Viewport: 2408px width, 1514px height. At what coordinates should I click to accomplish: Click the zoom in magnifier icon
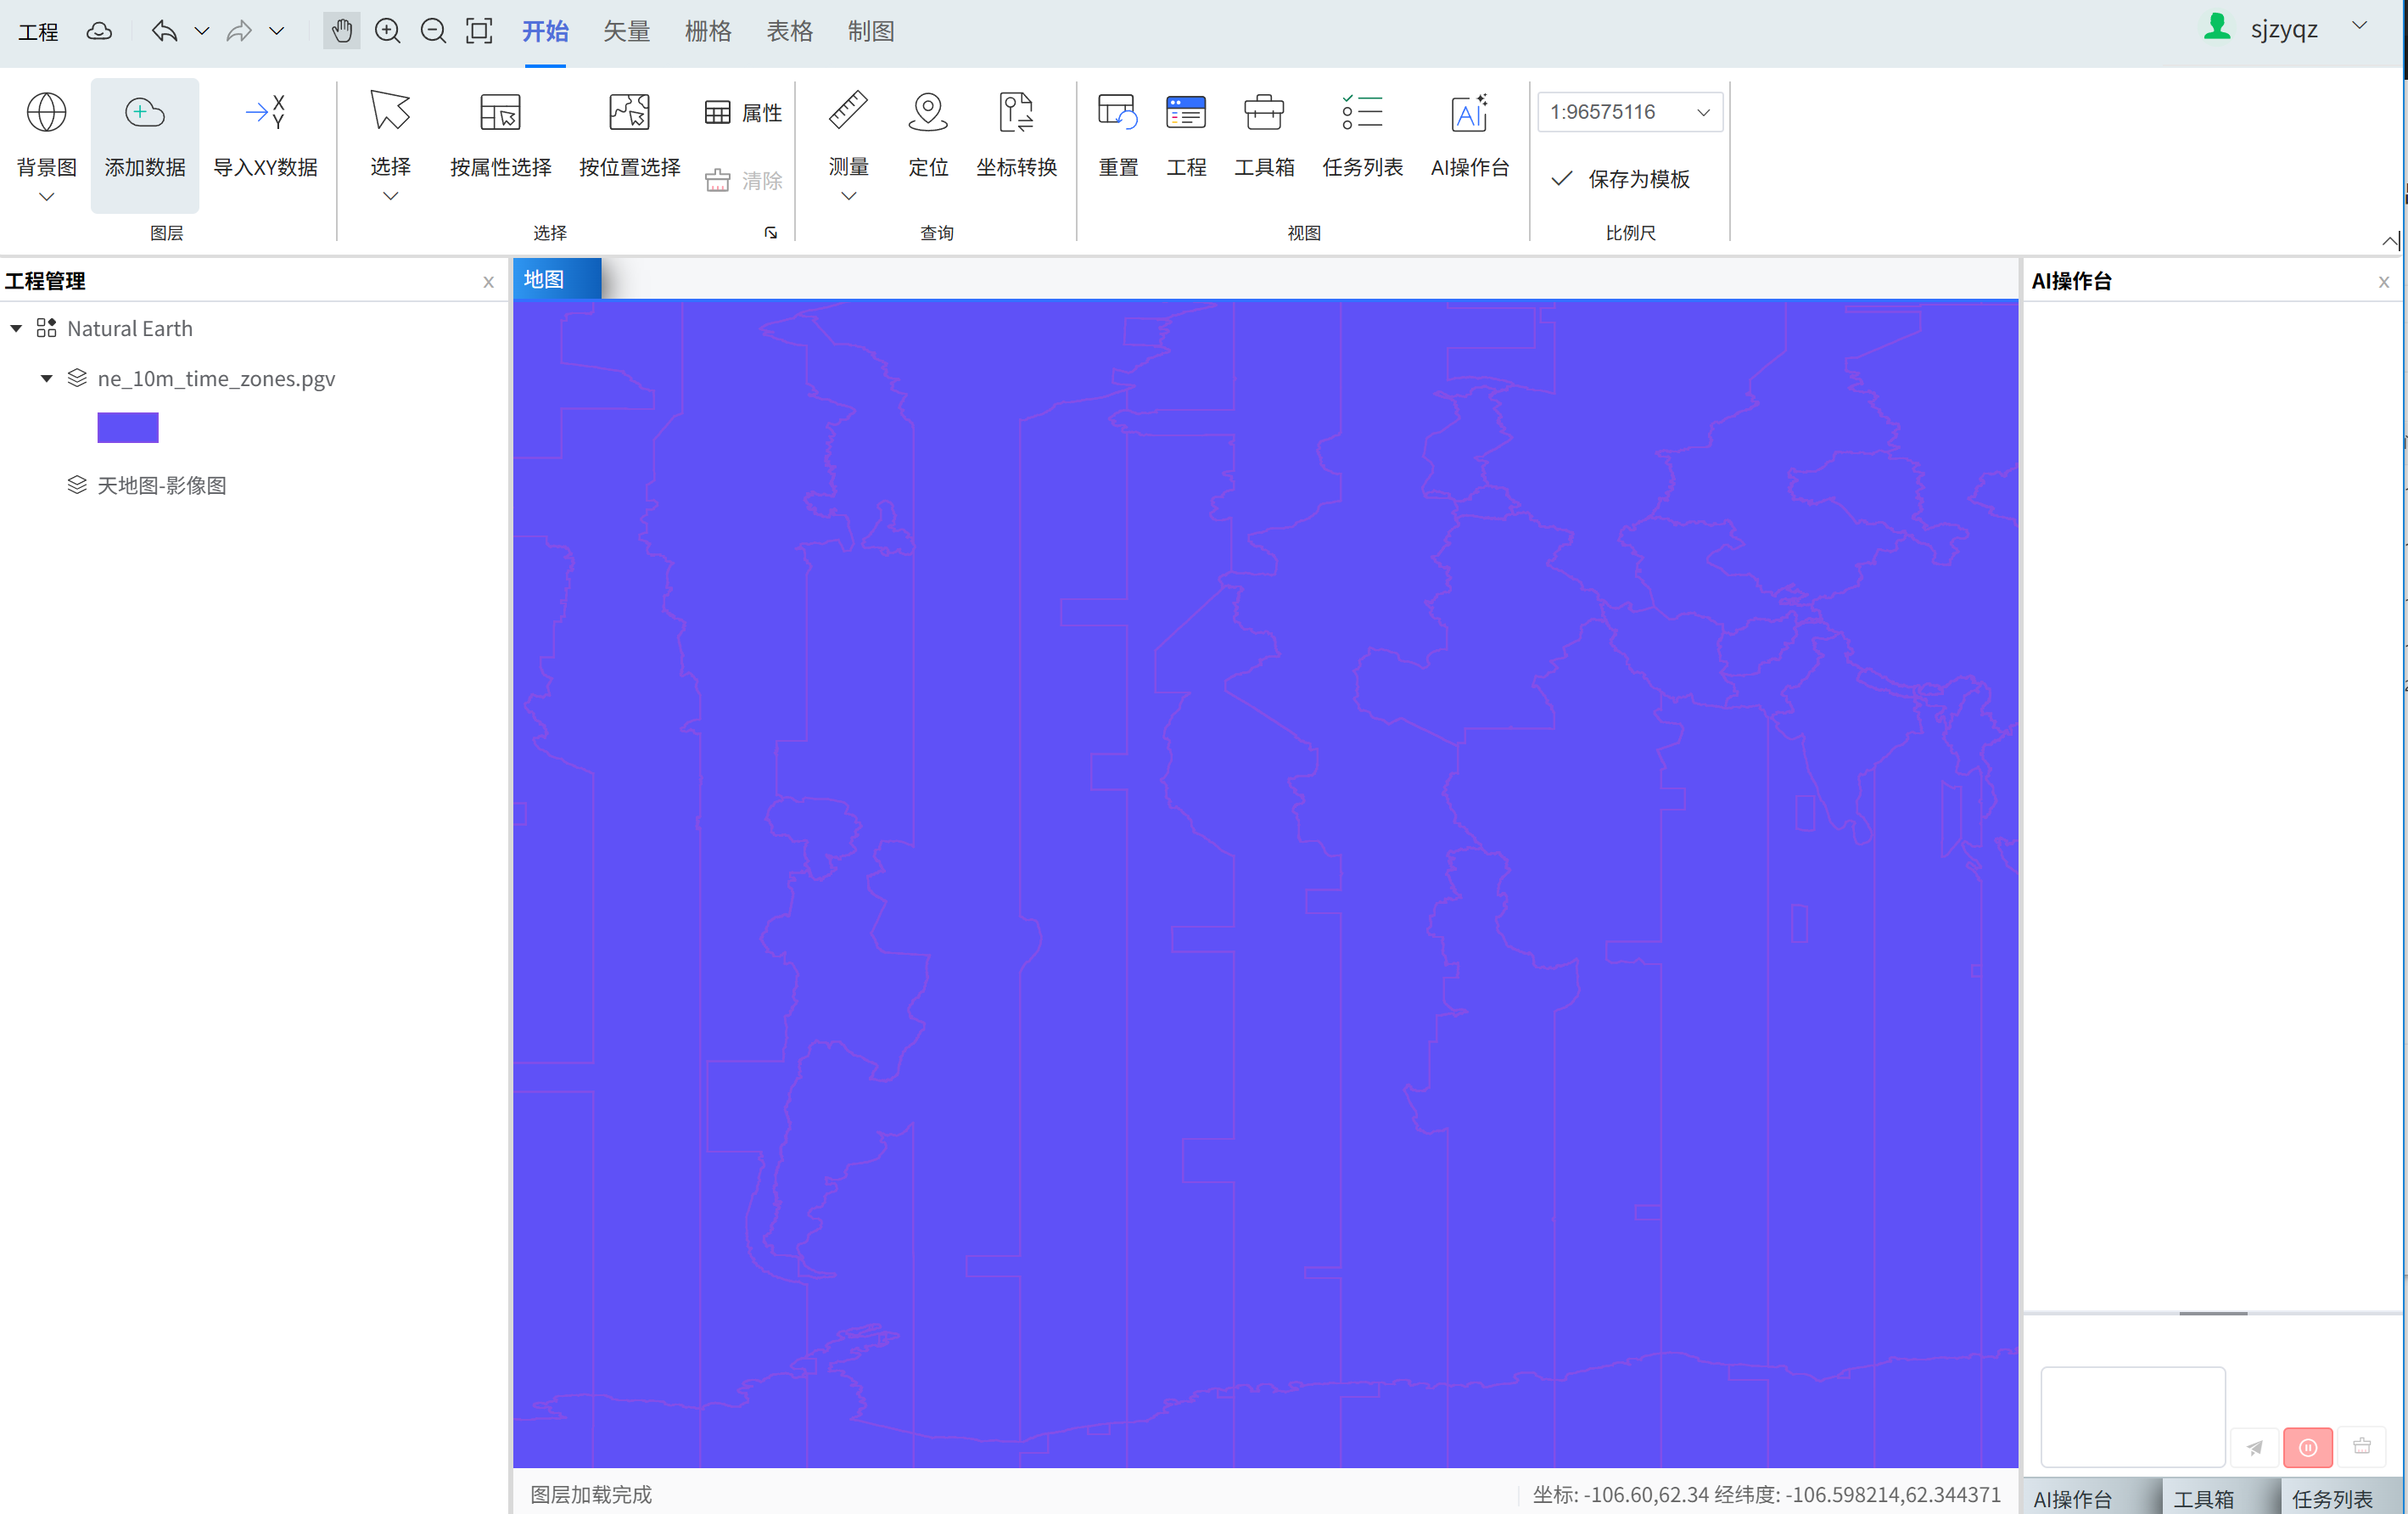pos(387,31)
